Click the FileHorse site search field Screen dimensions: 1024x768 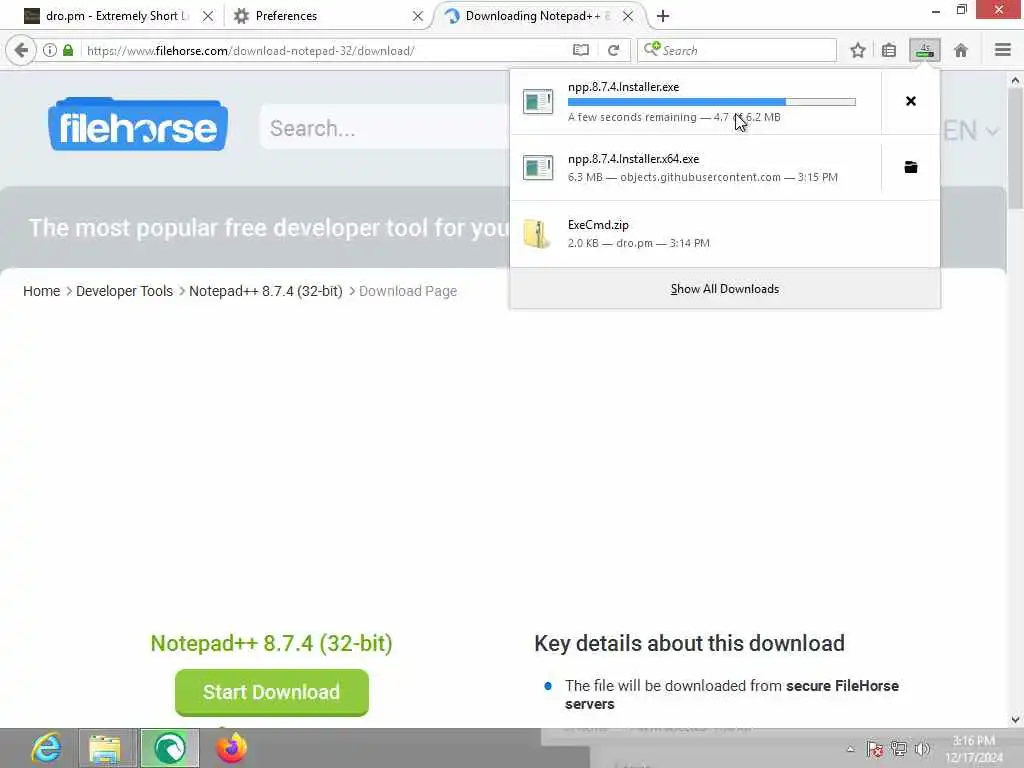pyautogui.click(x=385, y=128)
